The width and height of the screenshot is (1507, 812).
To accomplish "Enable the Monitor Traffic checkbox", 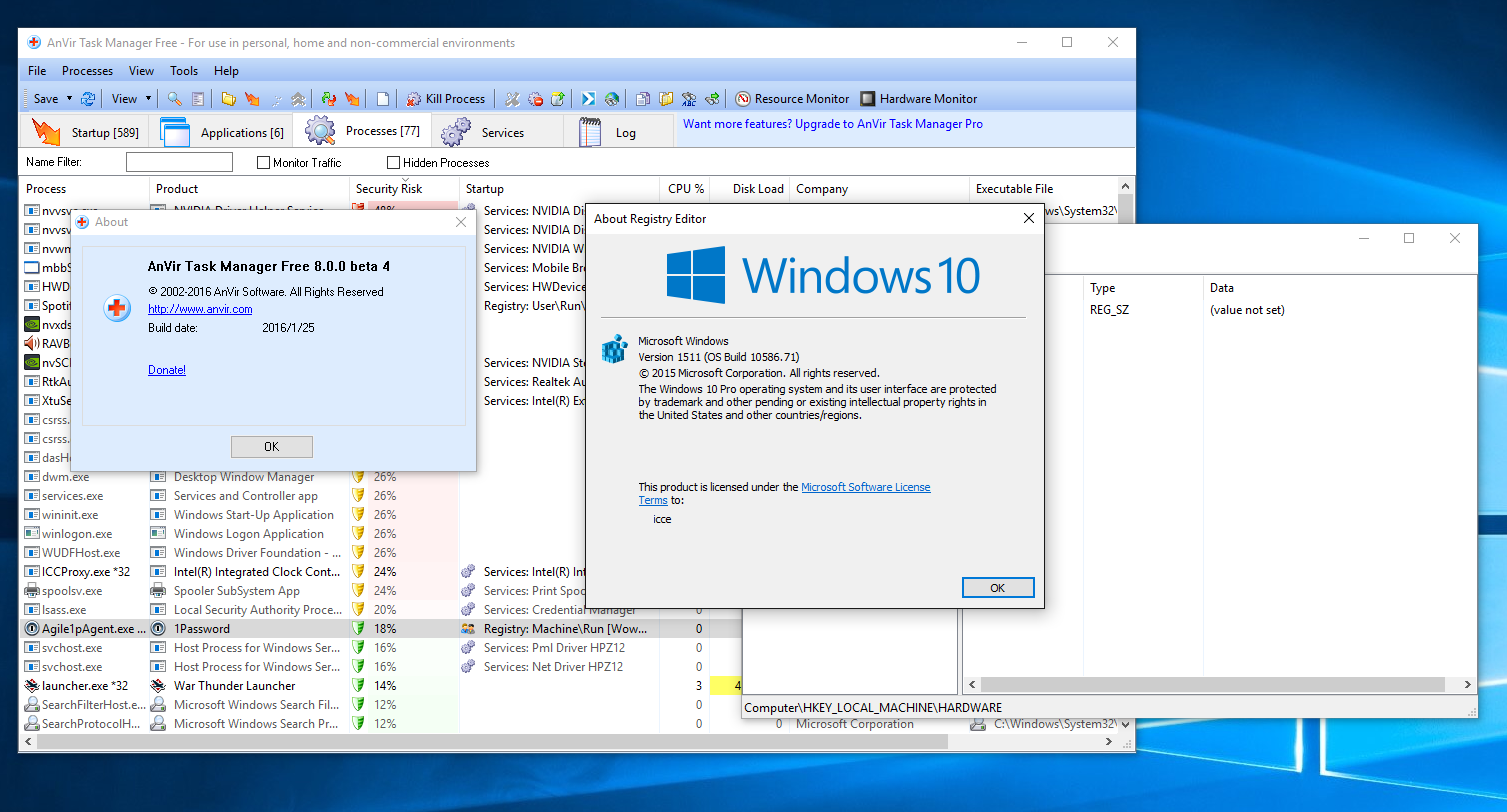I will 264,162.
